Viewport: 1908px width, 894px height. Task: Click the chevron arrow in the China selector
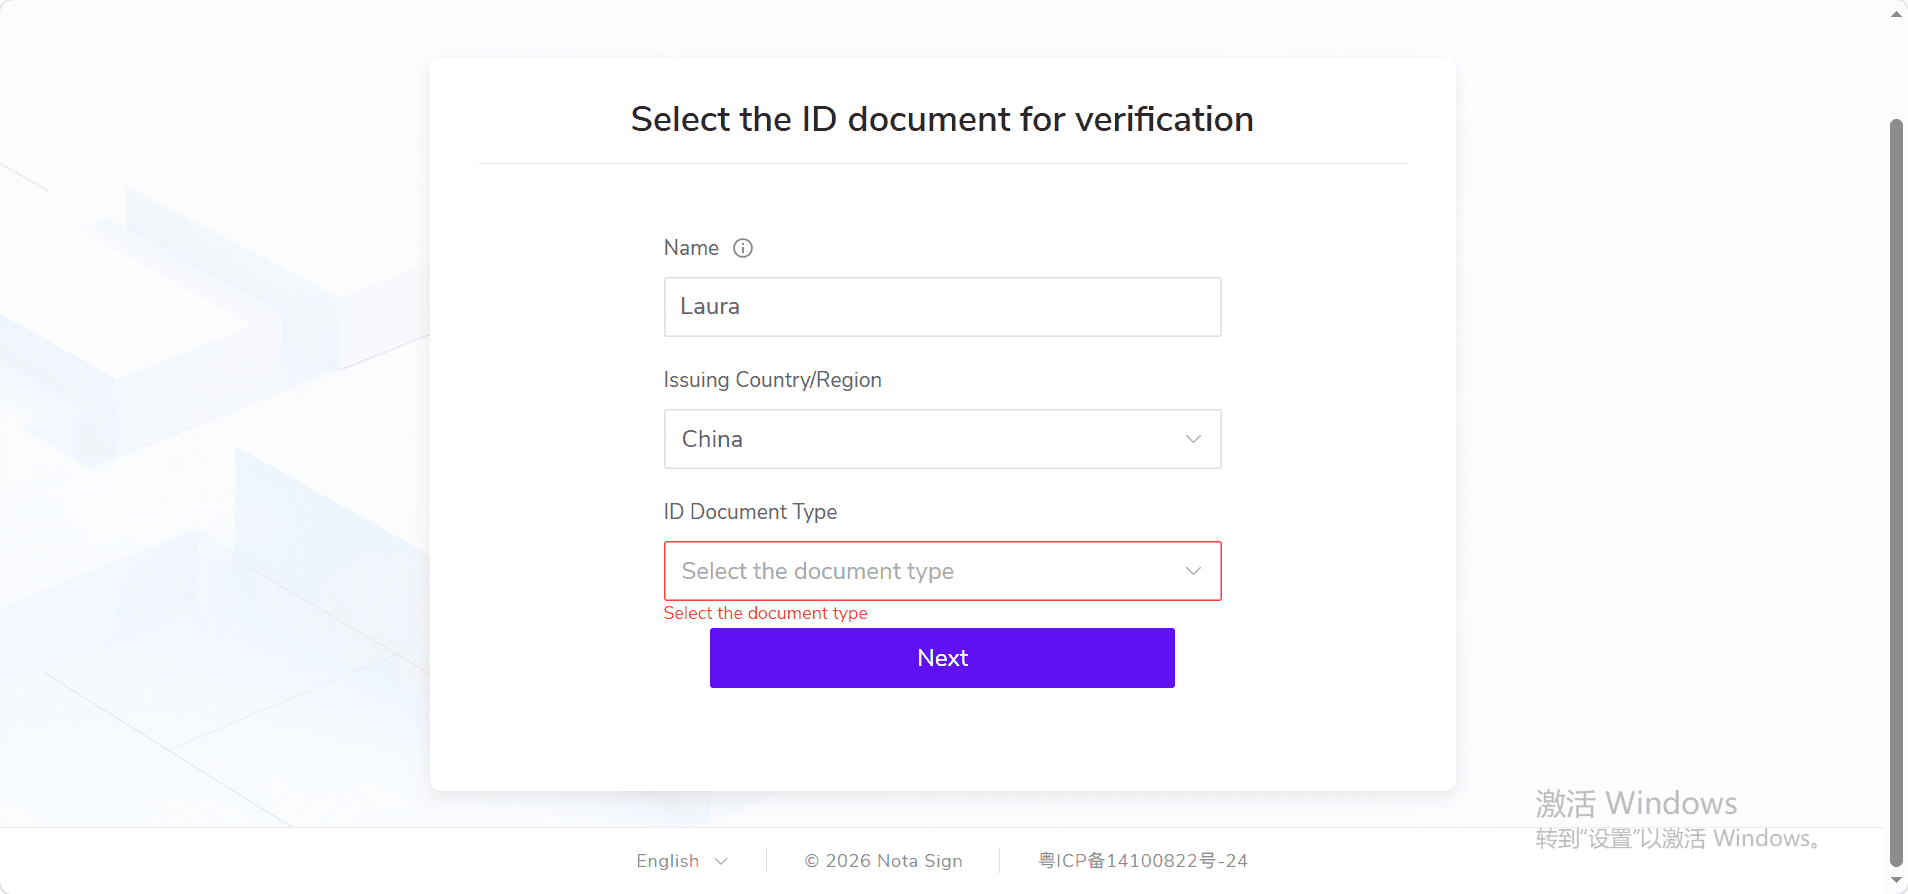[1193, 439]
